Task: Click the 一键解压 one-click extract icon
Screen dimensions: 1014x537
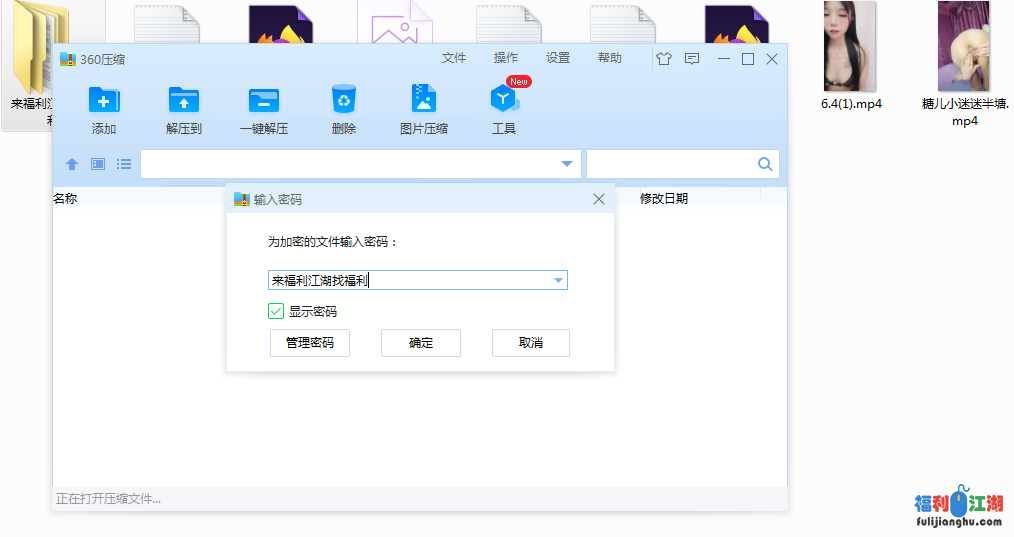Action: click(x=264, y=100)
